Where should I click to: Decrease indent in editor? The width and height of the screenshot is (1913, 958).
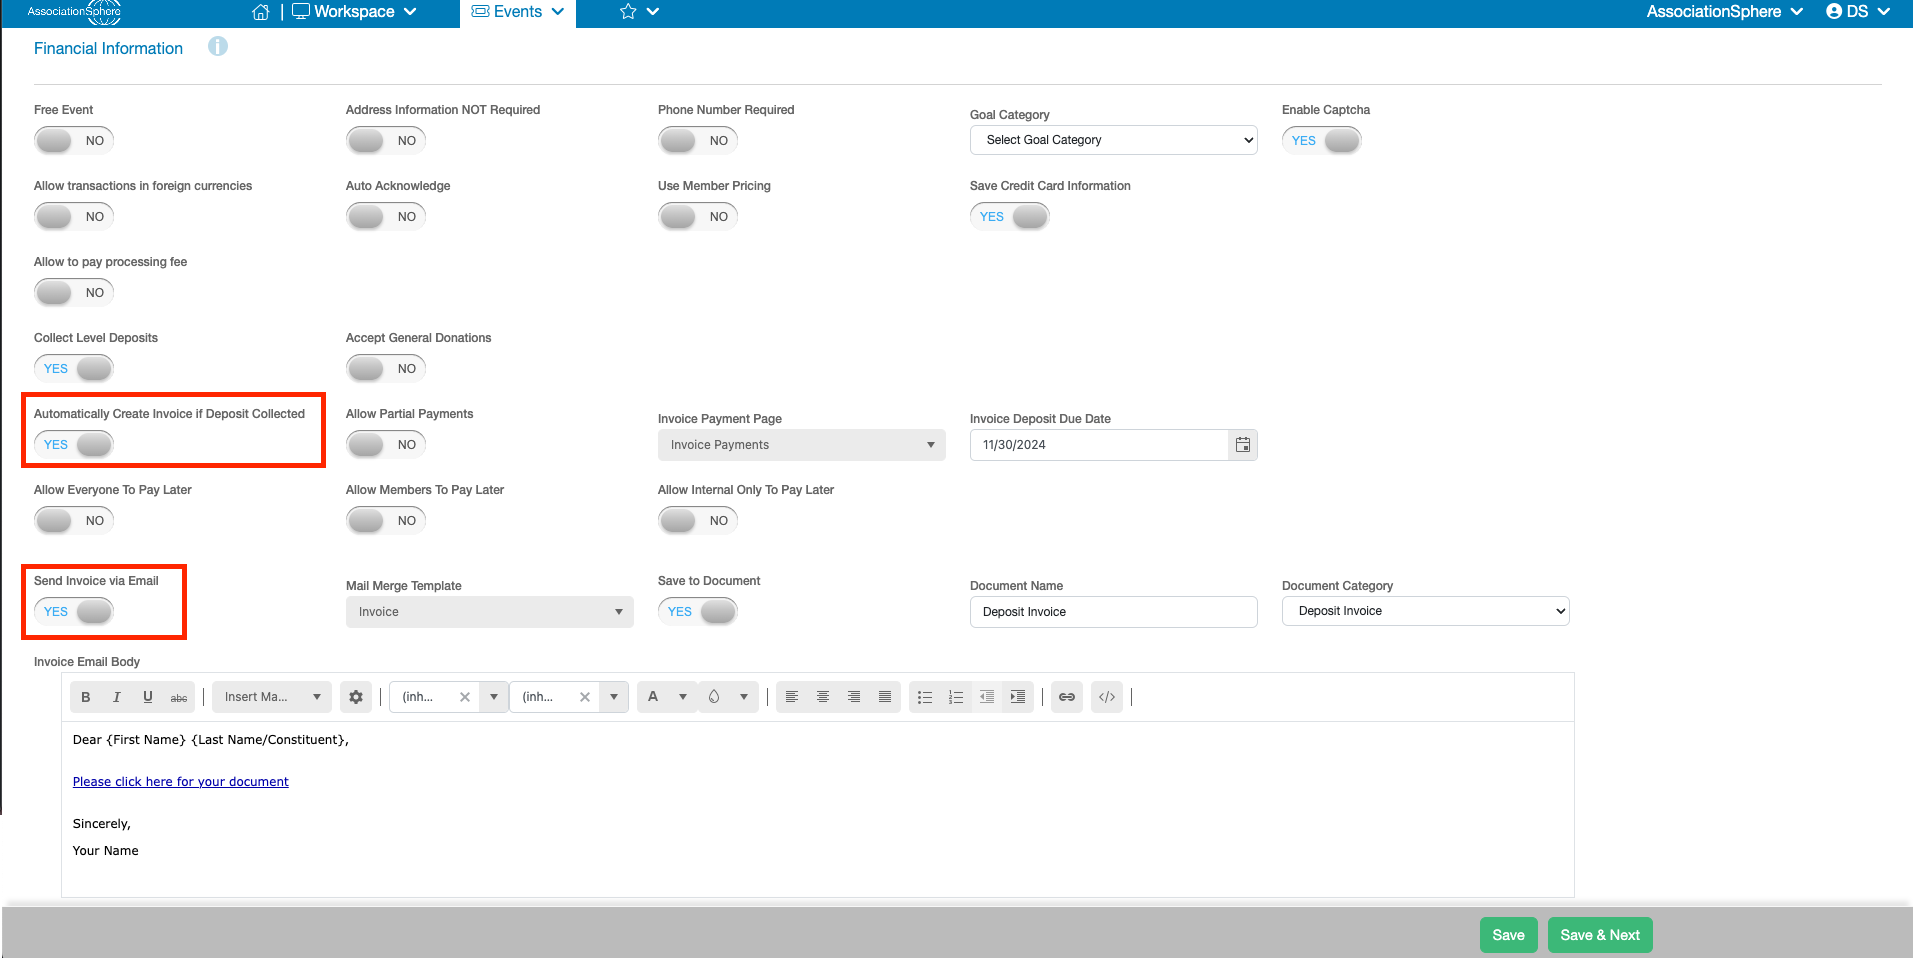[987, 697]
